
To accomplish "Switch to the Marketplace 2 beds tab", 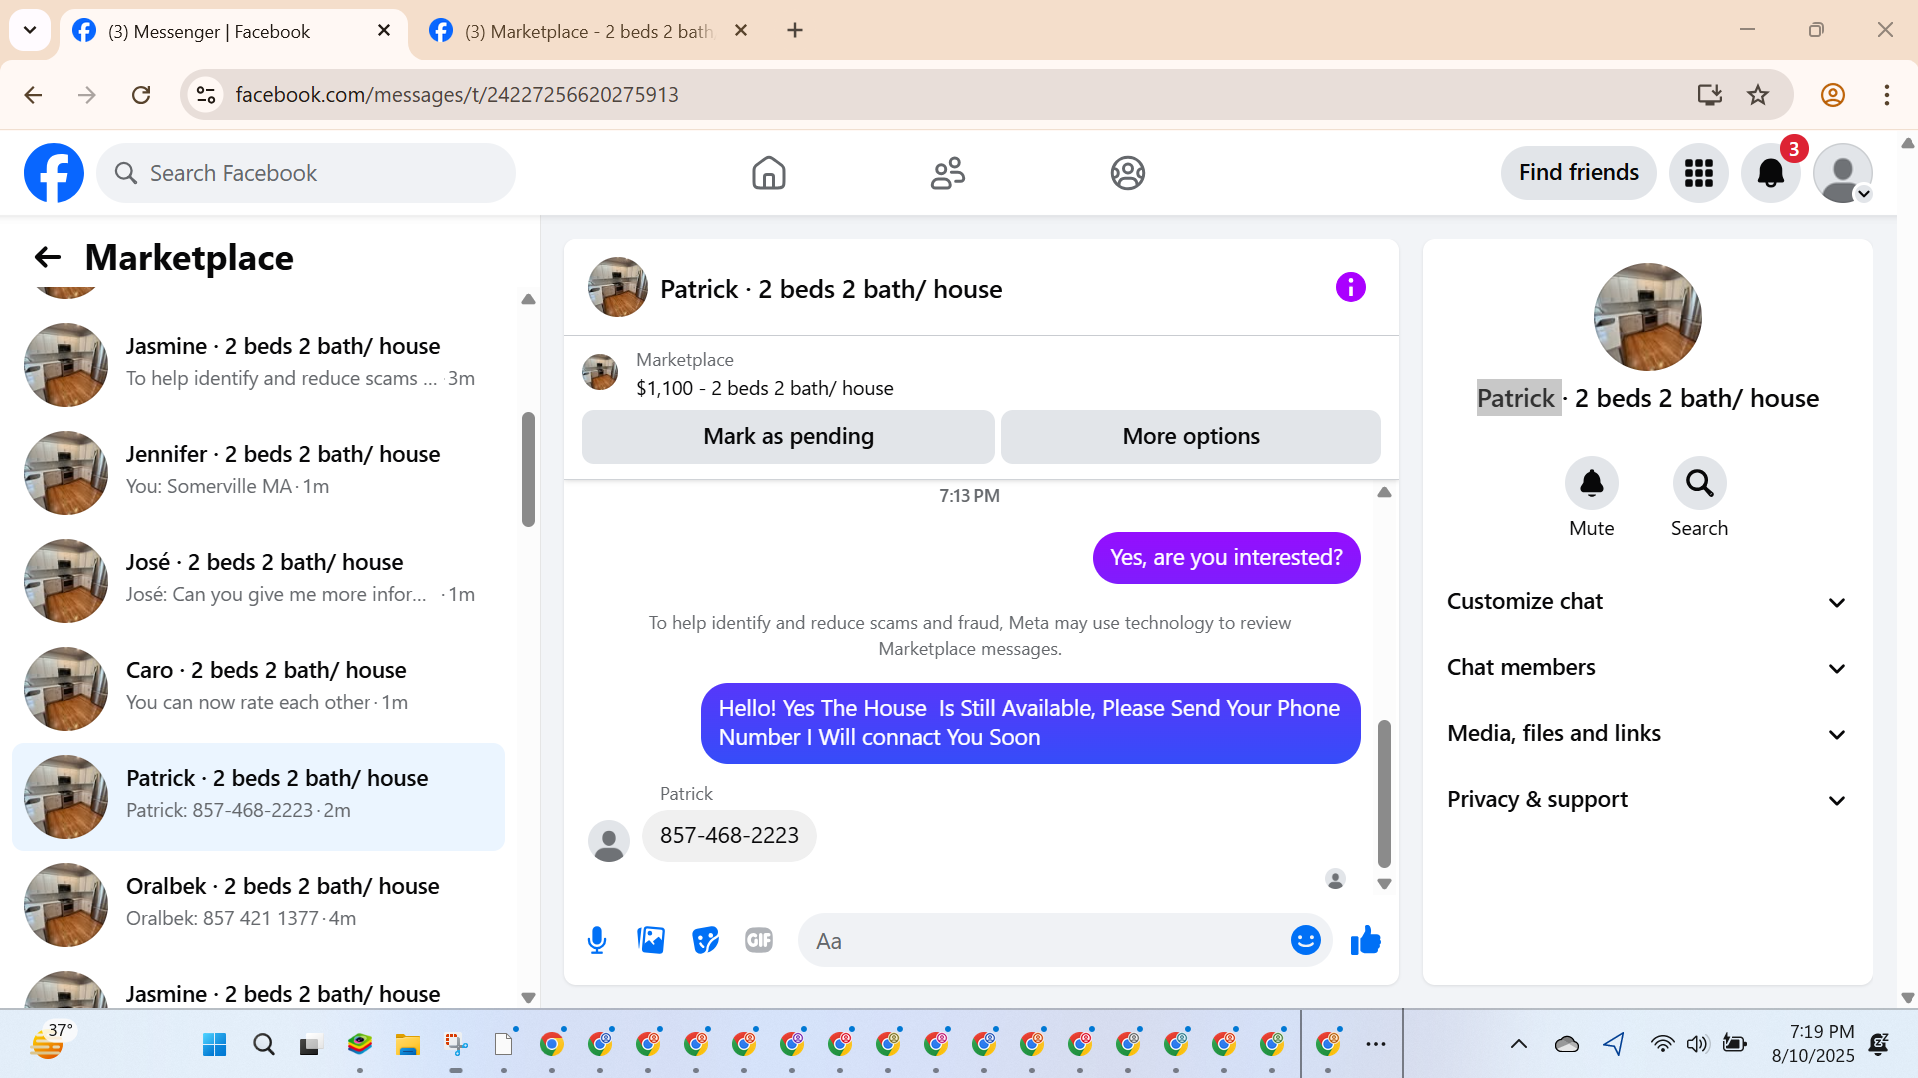I will tap(588, 31).
